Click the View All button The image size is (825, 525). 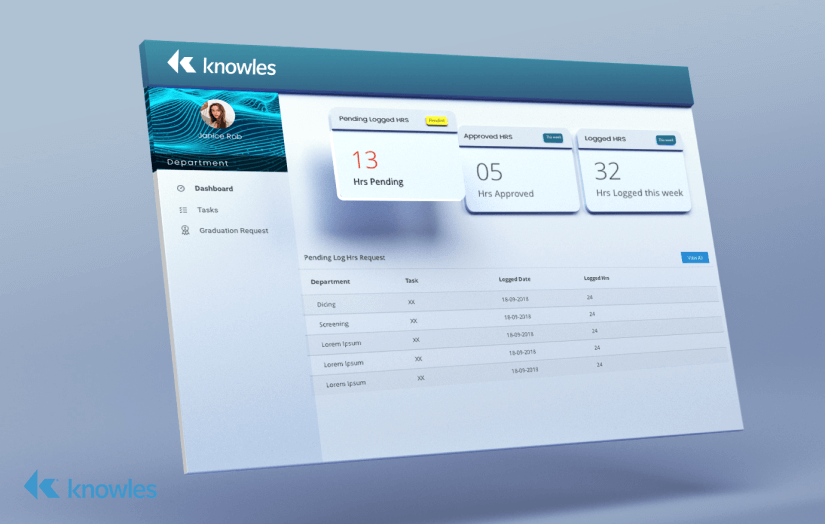[695, 258]
